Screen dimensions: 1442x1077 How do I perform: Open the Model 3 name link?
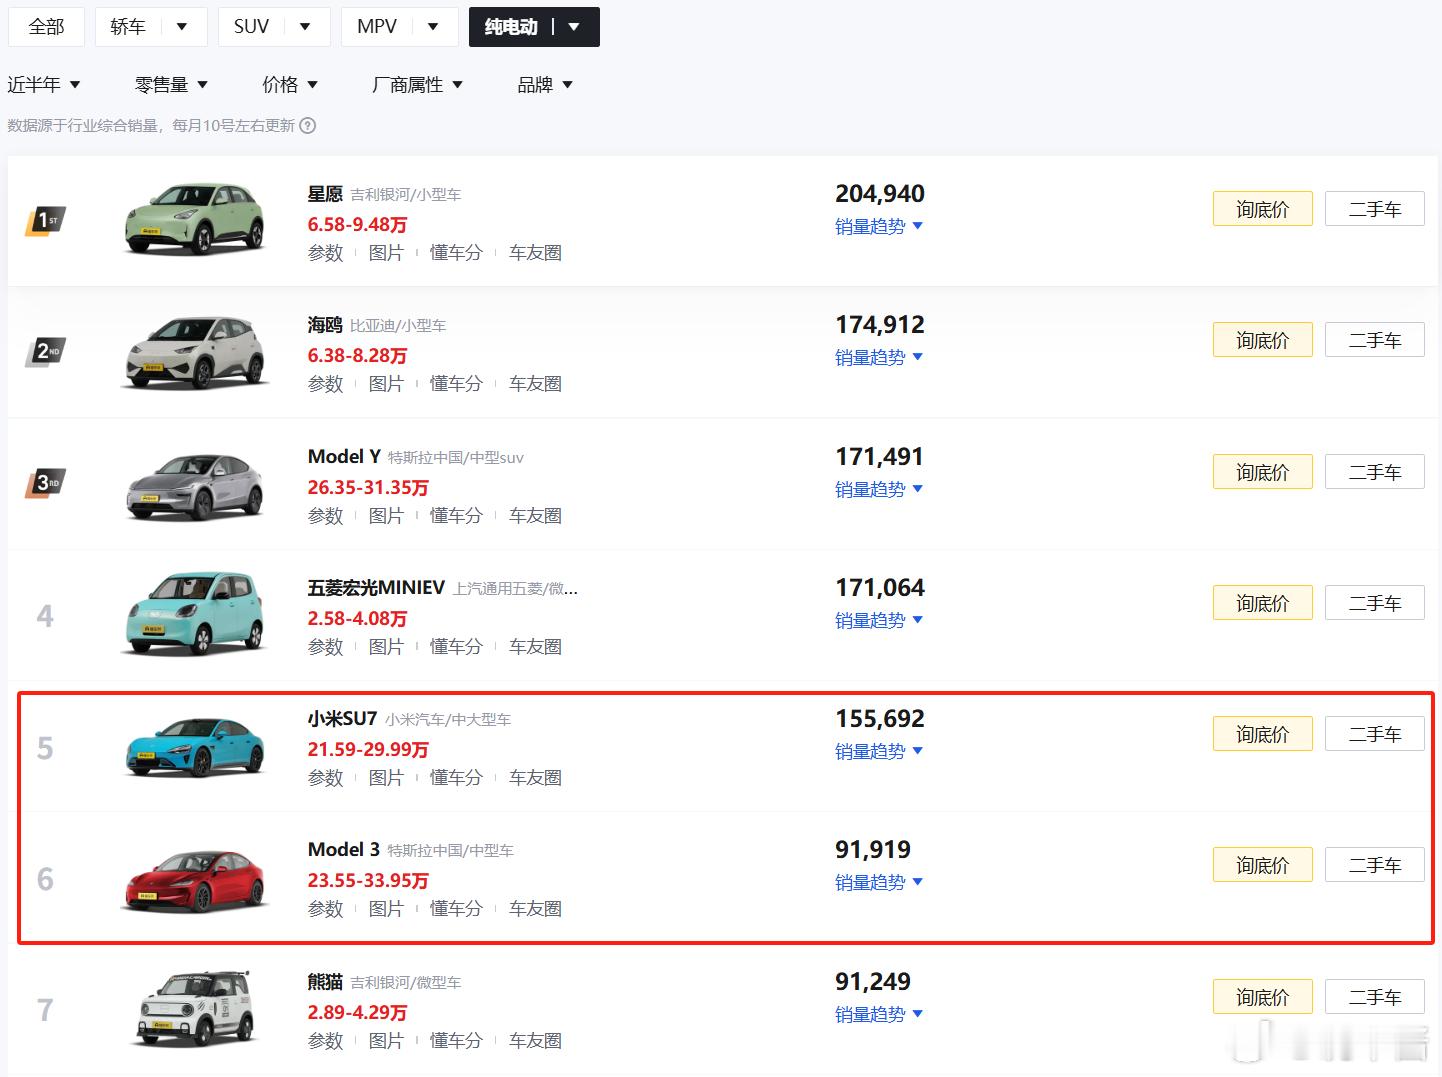coord(344,850)
